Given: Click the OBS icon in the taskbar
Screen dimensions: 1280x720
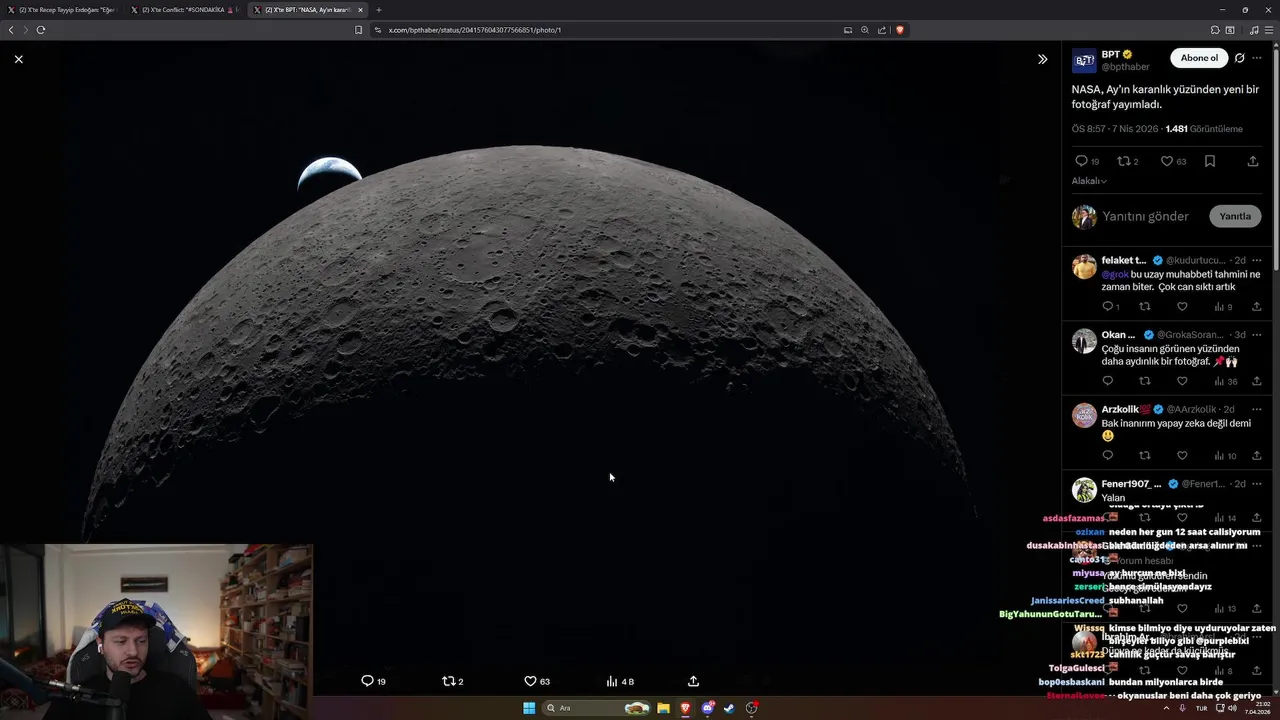Looking at the screenshot, I should point(751,708).
